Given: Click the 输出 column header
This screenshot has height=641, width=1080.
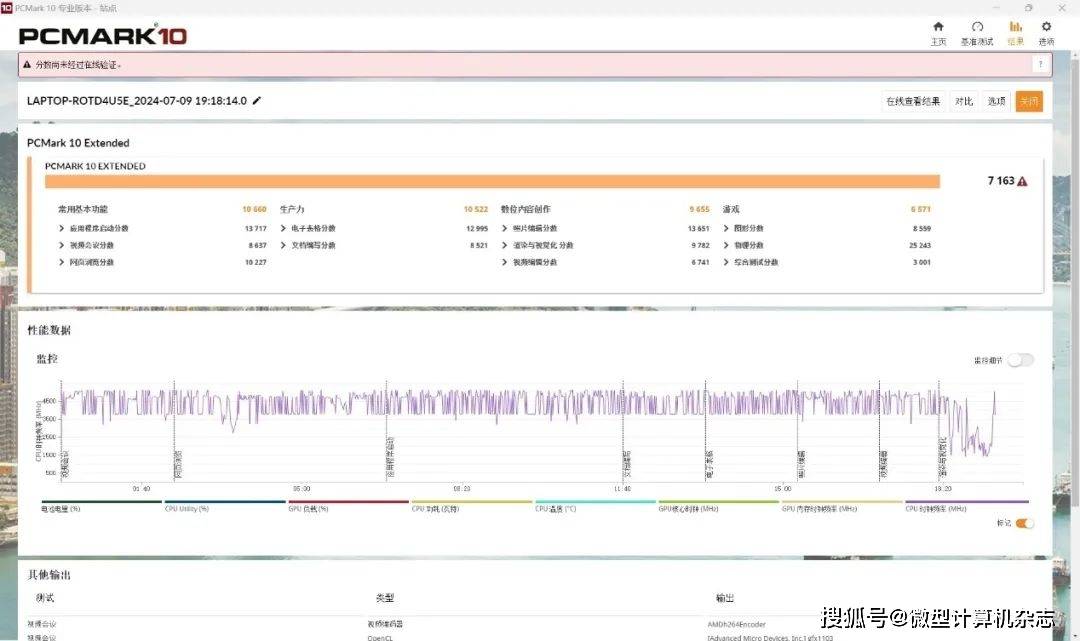Looking at the screenshot, I should click(725, 598).
